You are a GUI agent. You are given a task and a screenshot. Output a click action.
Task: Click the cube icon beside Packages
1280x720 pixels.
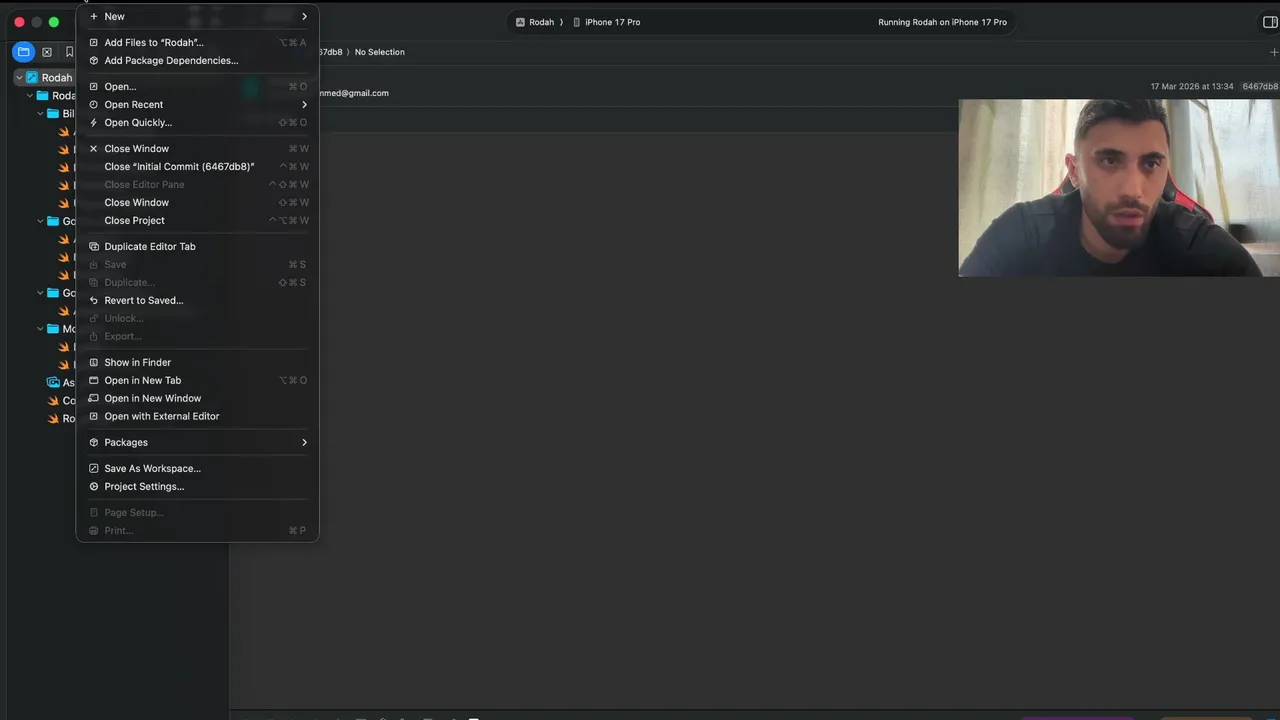pos(94,442)
